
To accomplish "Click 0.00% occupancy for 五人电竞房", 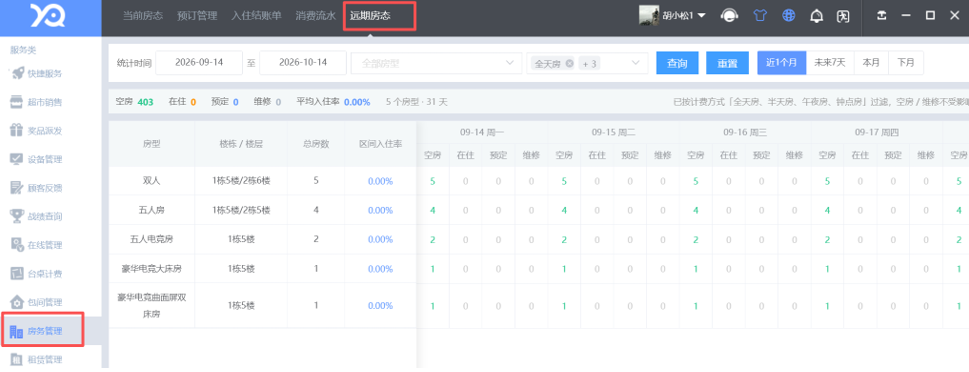I will [380, 239].
